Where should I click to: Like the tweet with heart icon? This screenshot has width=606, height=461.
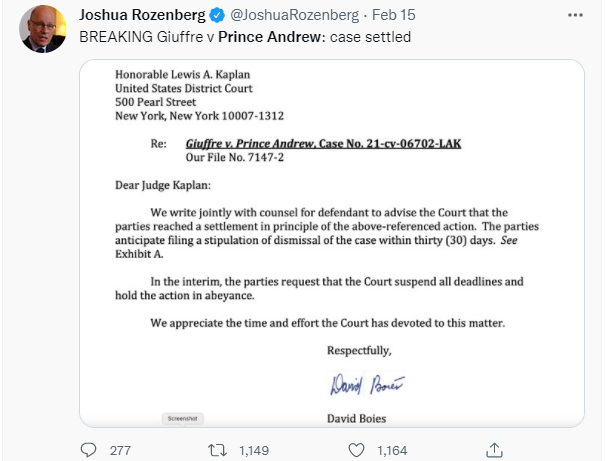(x=356, y=450)
